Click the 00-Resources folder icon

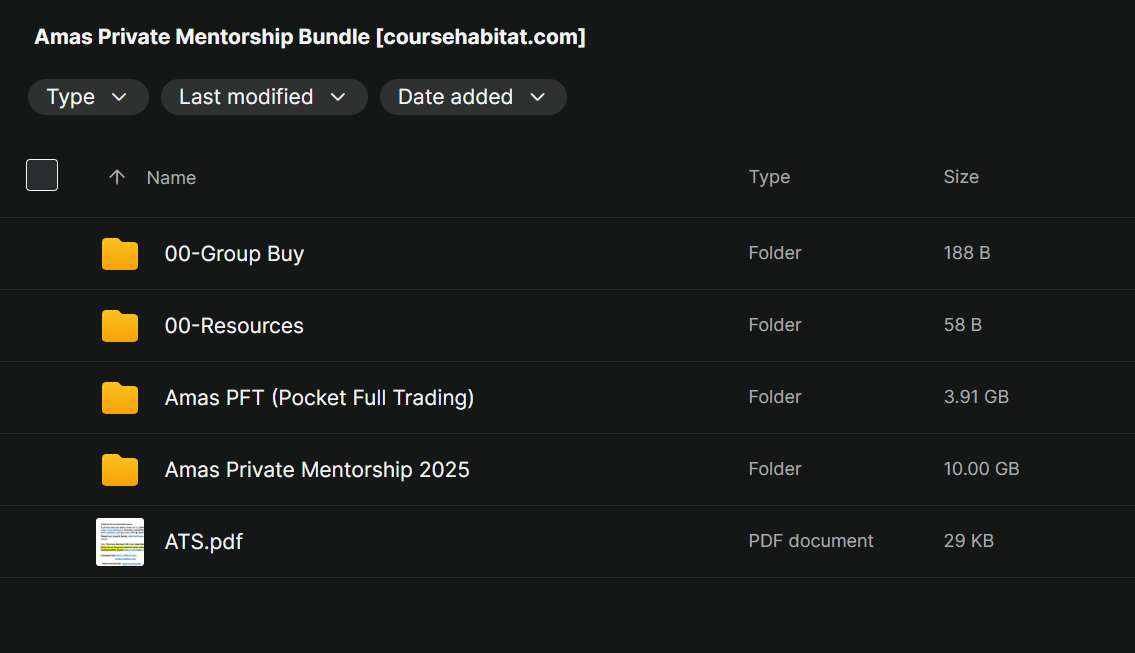[x=119, y=326]
